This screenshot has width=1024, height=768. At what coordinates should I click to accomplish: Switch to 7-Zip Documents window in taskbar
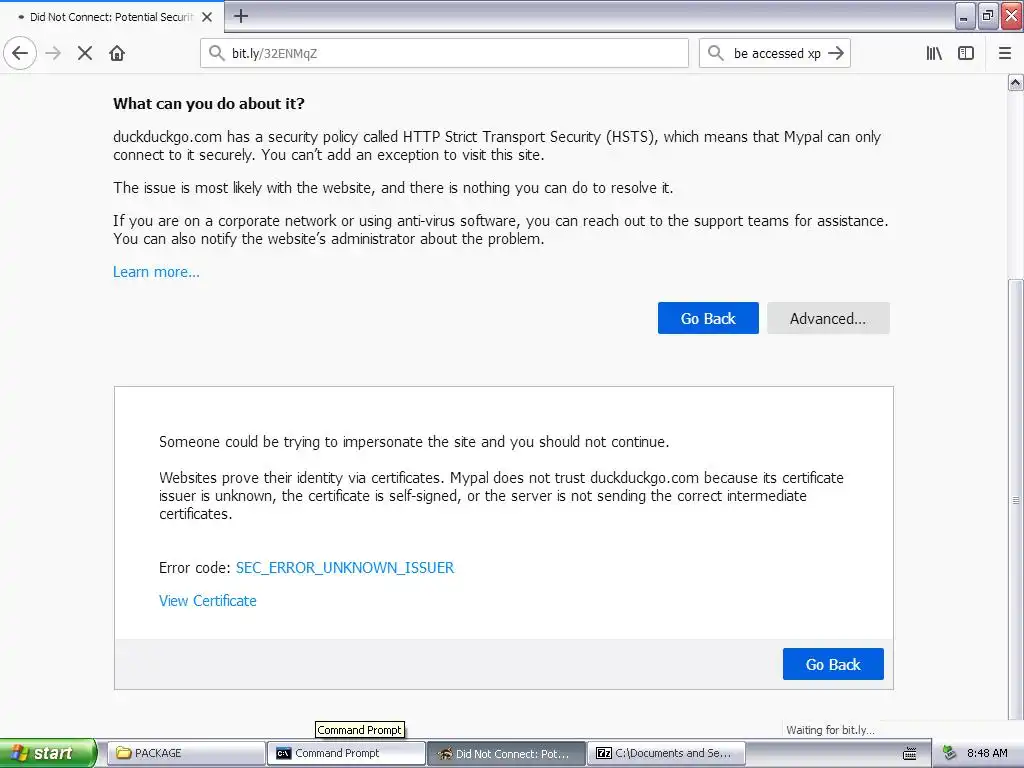[667, 753]
